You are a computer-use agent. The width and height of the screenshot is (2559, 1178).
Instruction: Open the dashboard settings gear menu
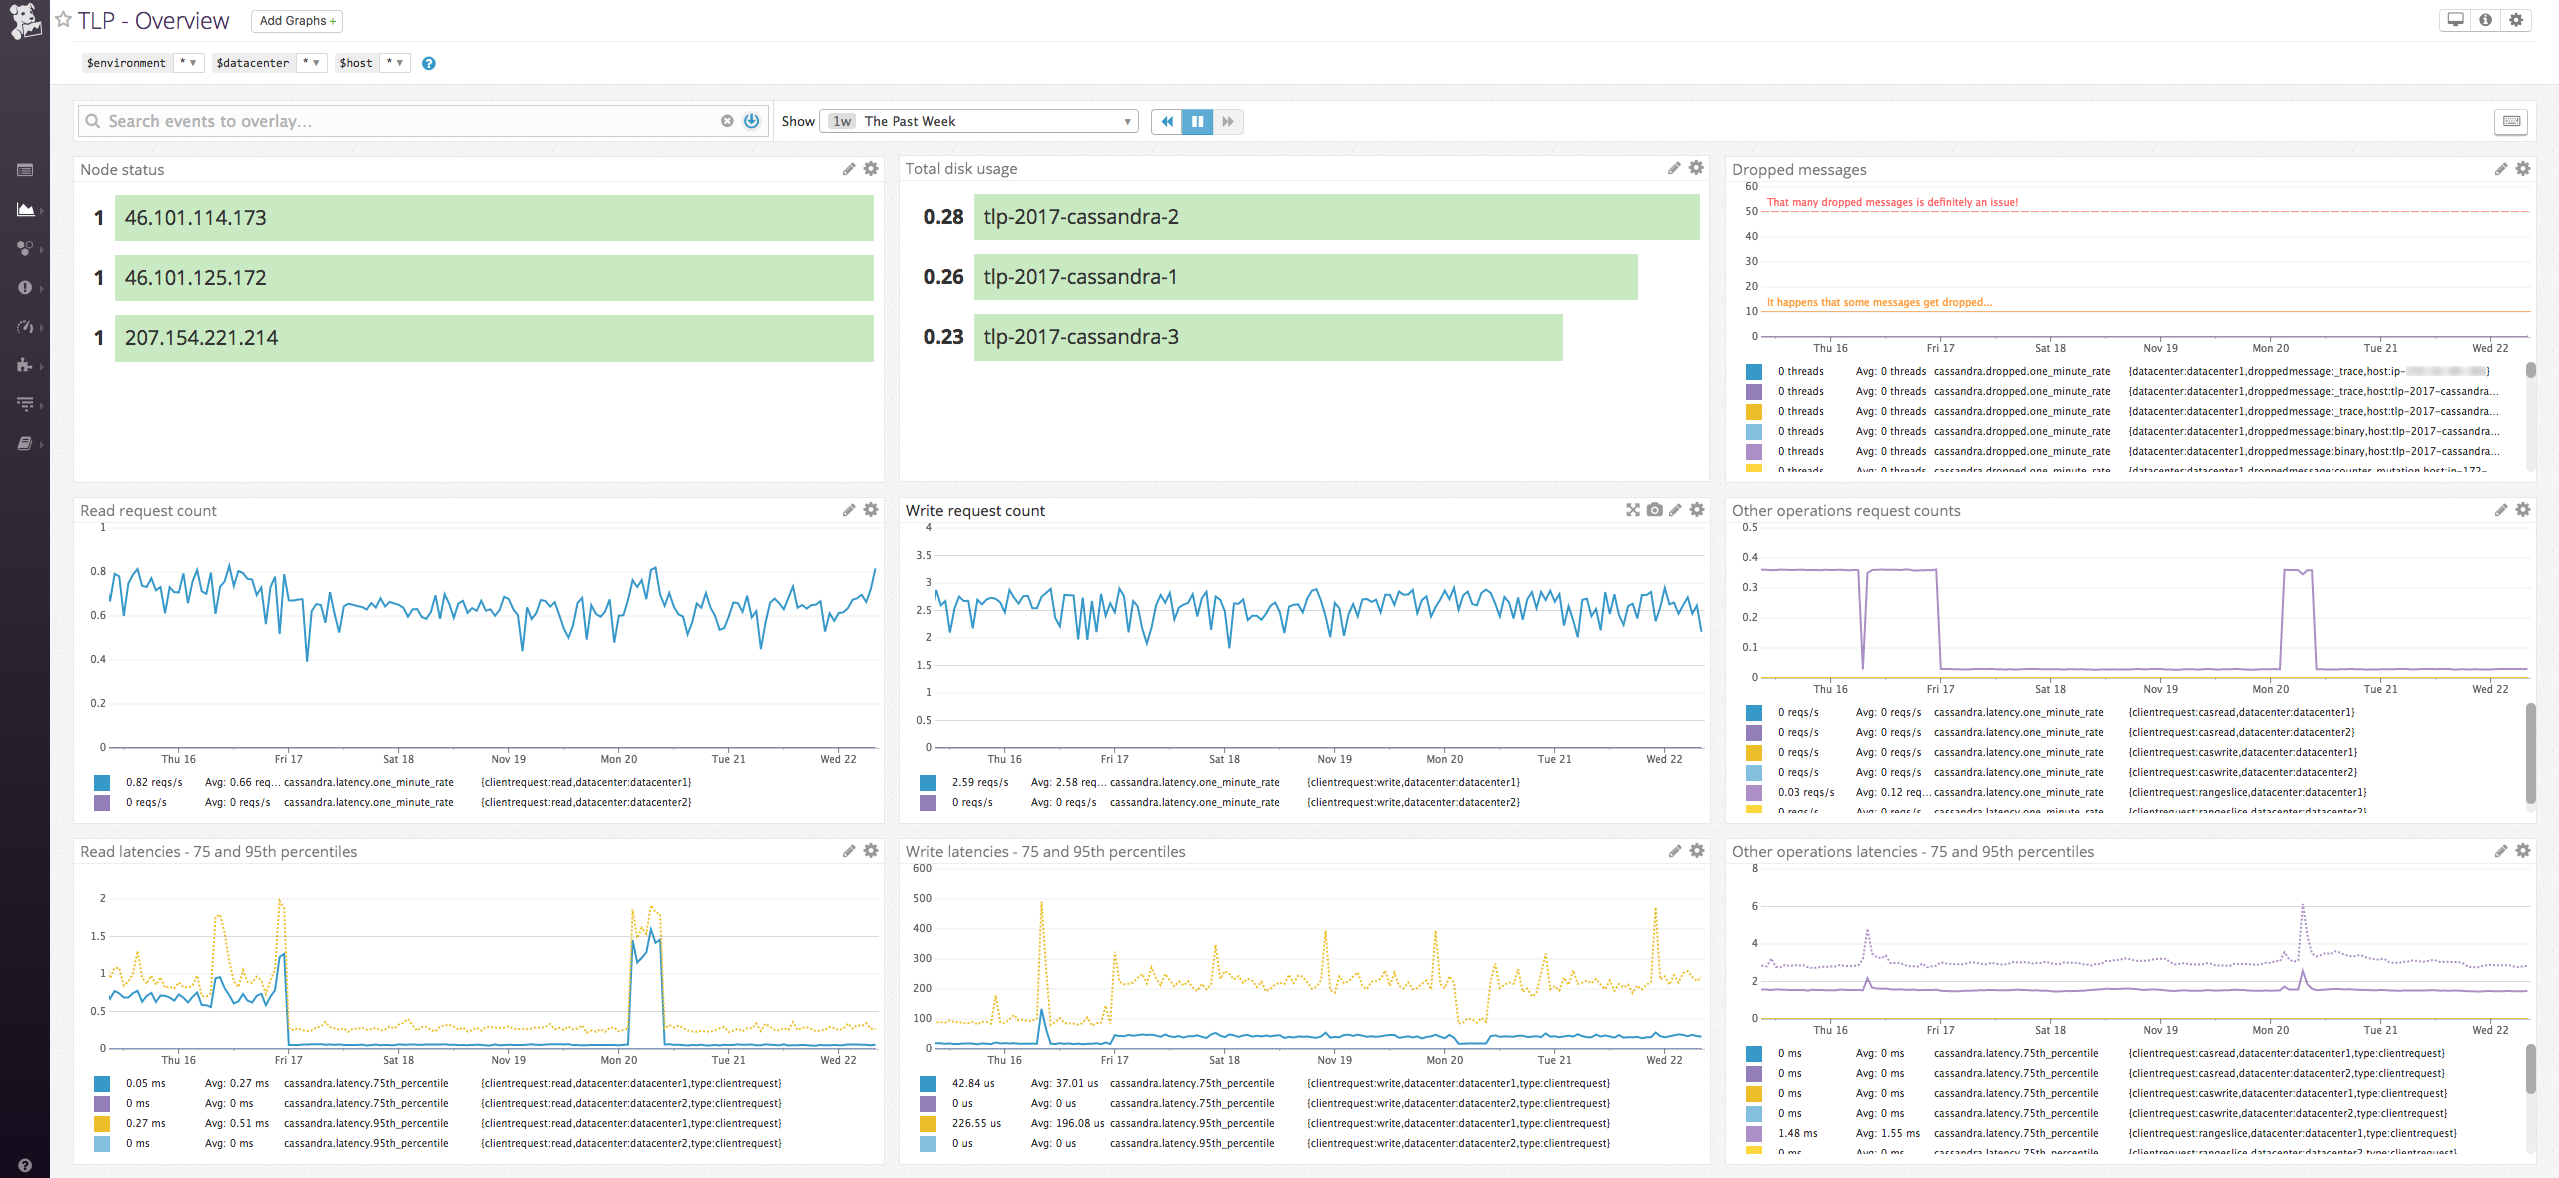pyautogui.click(x=2516, y=19)
